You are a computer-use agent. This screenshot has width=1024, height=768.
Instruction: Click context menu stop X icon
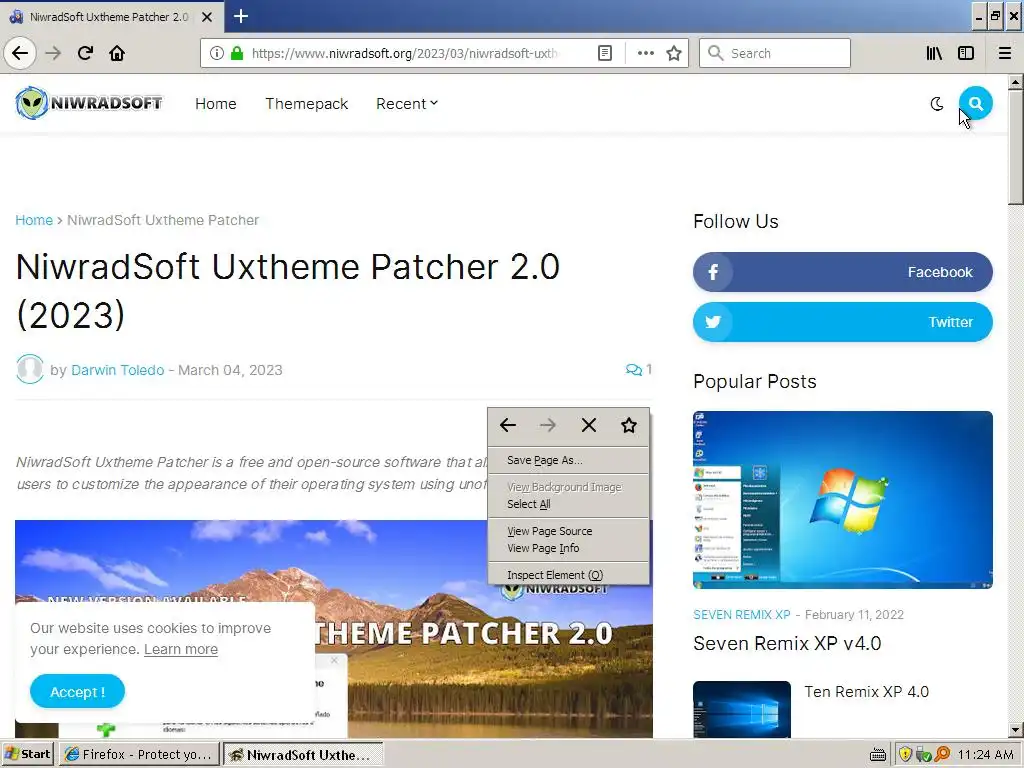pyautogui.click(x=588, y=425)
